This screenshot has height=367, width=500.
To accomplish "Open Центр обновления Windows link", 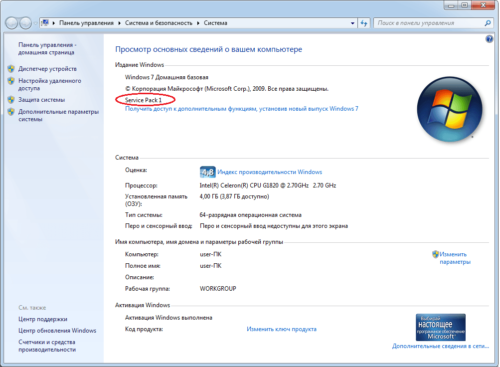I will coord(57,331).
